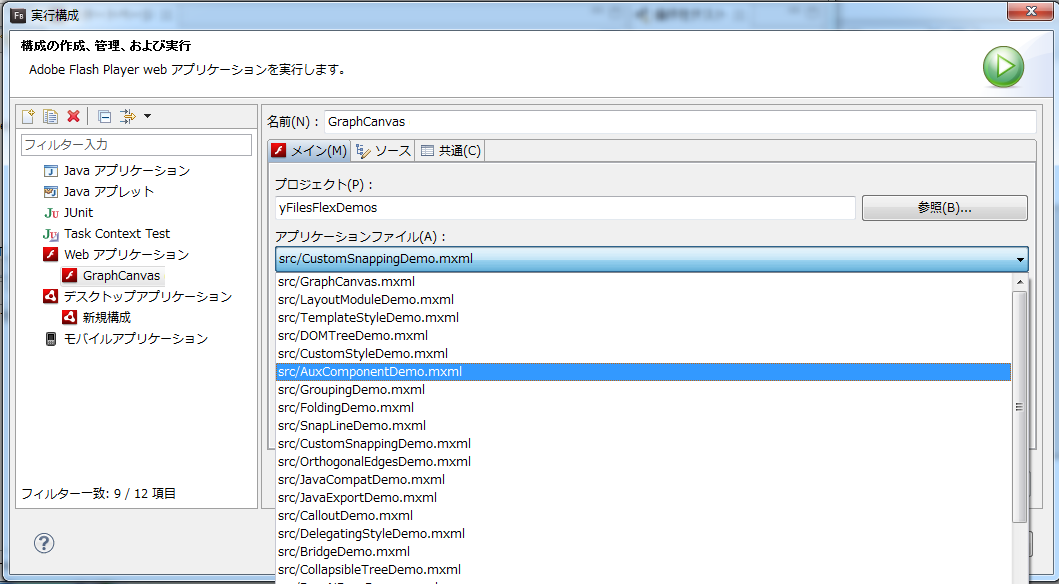This screenshot has width=1059, height=584.
Task: Click the New launch configuration icon
Action: coord(28,116)
